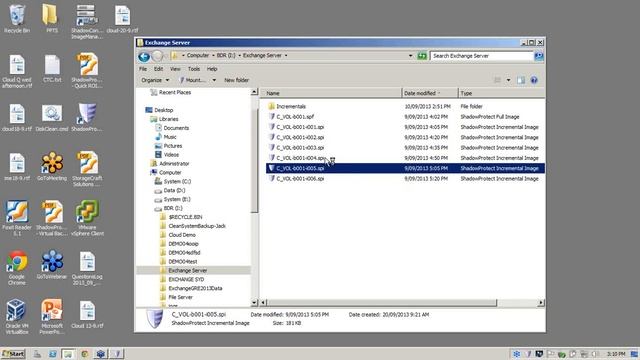Open the View menu
640x360 pixels.
click(175, 69)
